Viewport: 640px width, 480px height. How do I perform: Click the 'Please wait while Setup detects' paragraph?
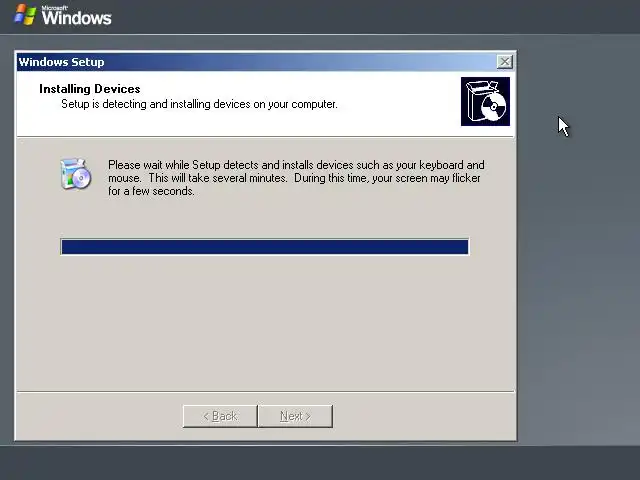[296, 178]
